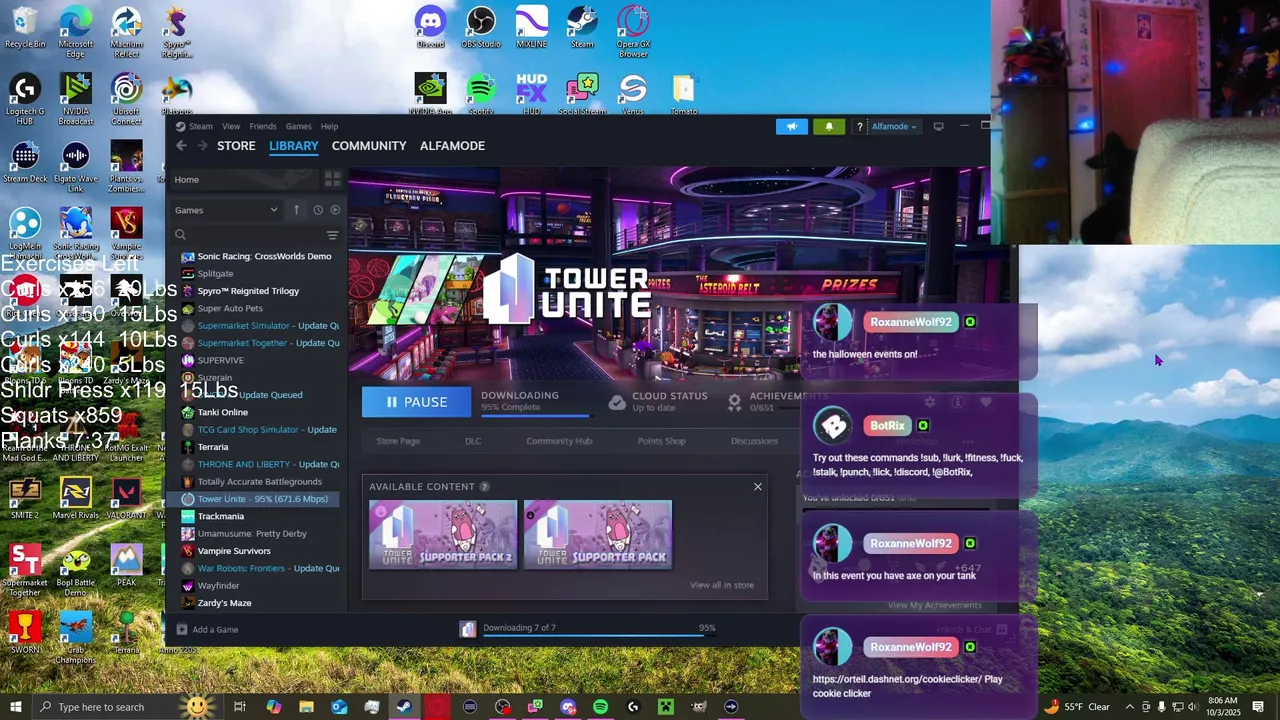Screen dimensions: 1280x720
Task: Open the Friends menu
Action: tap(263, 127)
